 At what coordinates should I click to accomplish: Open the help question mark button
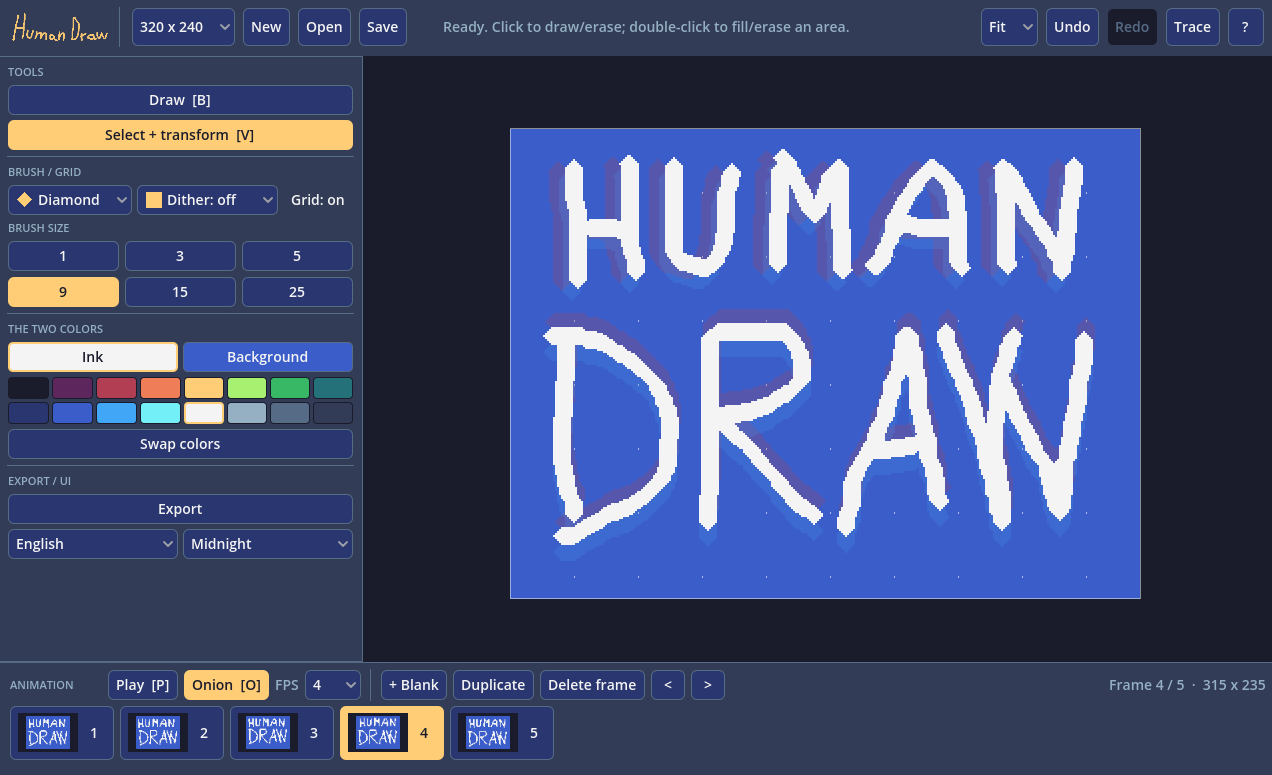(x=1245, y=27)
